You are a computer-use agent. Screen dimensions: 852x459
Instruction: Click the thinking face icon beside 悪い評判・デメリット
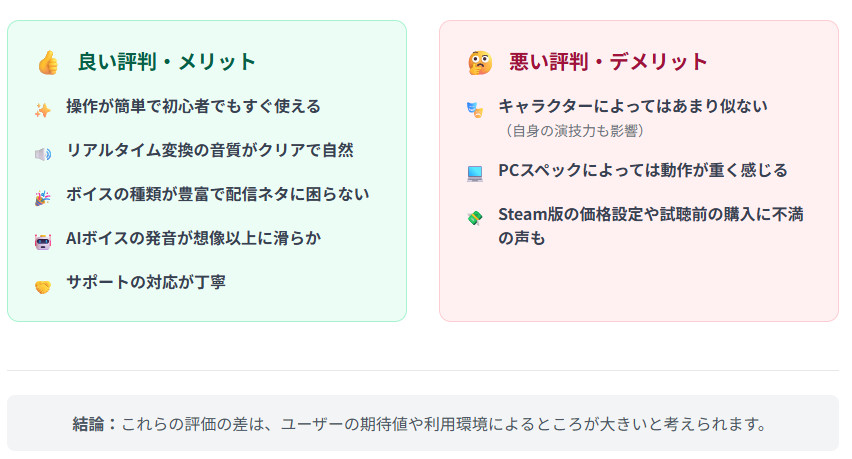479,63
